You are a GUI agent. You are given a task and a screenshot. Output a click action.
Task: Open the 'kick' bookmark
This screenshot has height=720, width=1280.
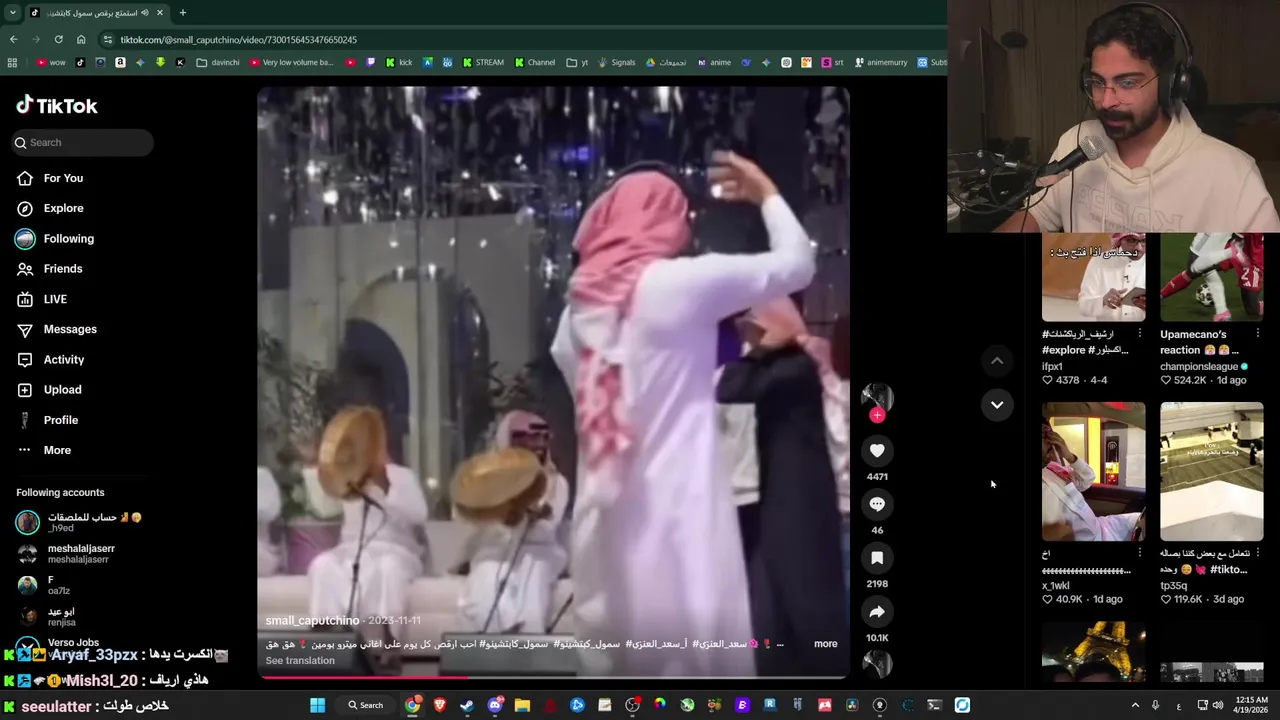(x=398, y=62)
